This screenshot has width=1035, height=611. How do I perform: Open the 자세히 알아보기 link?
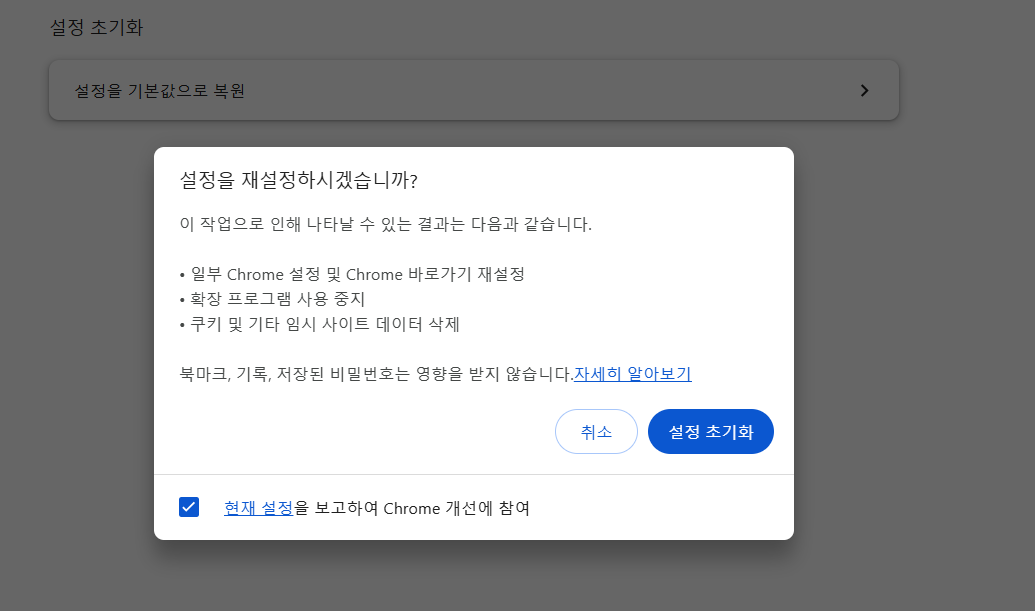632,374
